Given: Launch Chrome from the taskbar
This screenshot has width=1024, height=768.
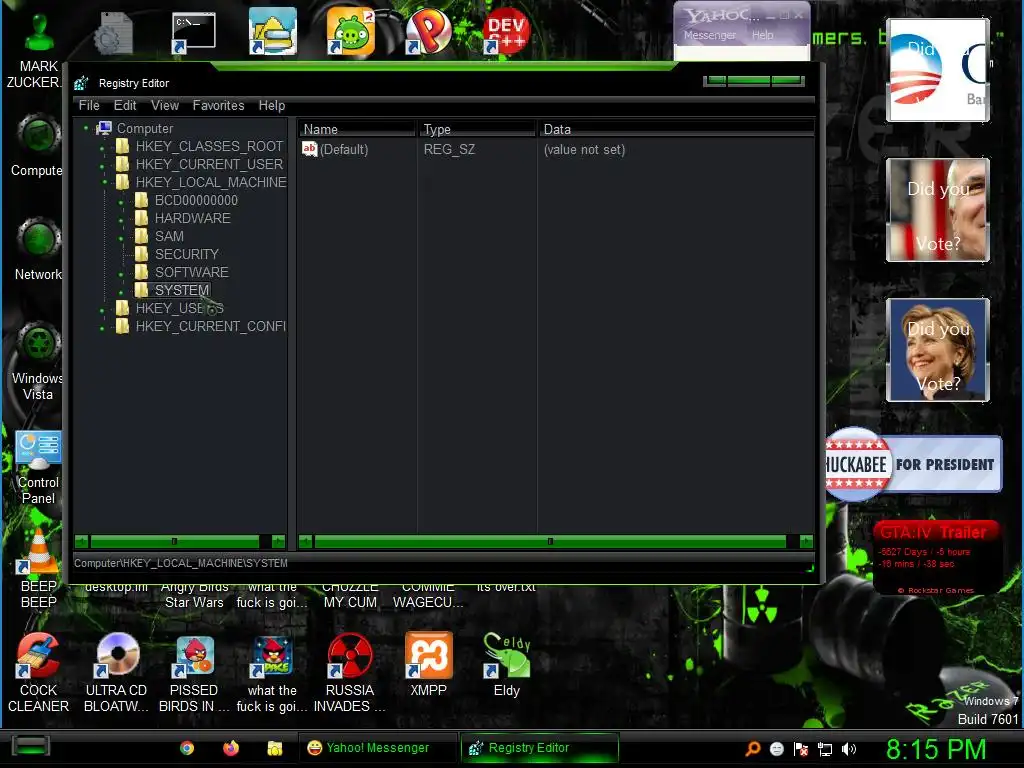Looking at the screenshot, I should tap(187, 748).
